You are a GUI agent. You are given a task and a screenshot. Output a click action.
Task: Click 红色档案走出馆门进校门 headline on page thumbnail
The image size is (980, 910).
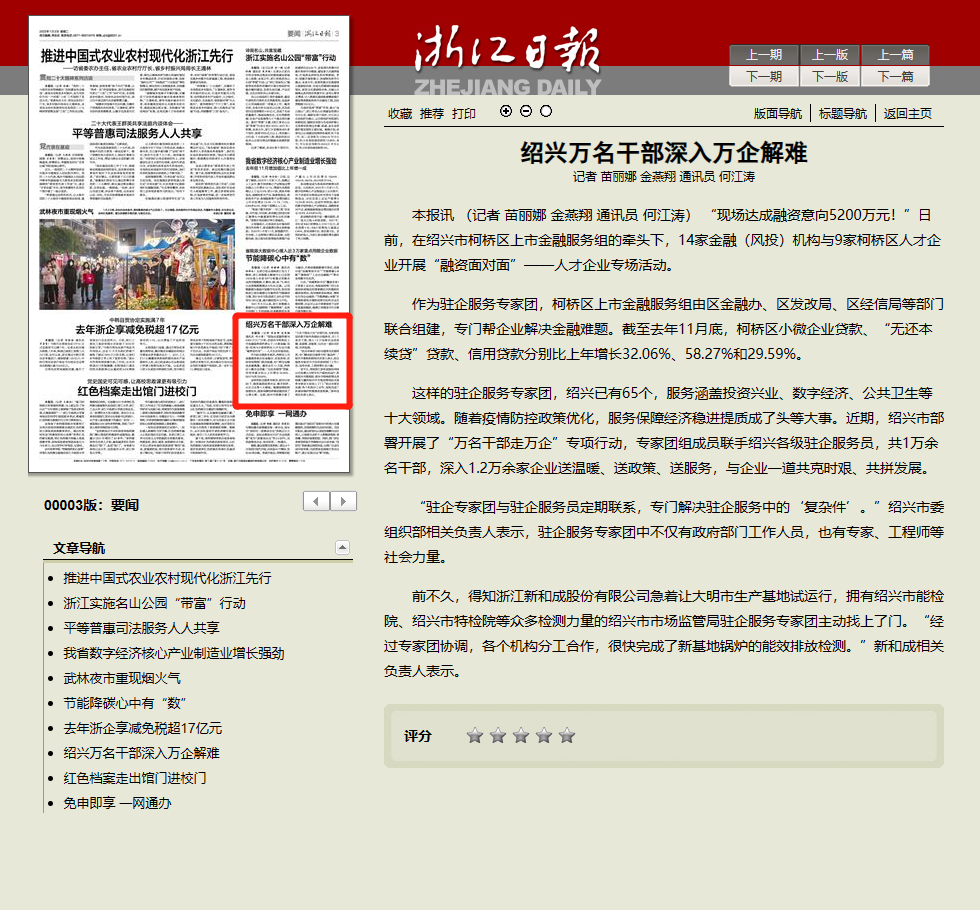137,391
